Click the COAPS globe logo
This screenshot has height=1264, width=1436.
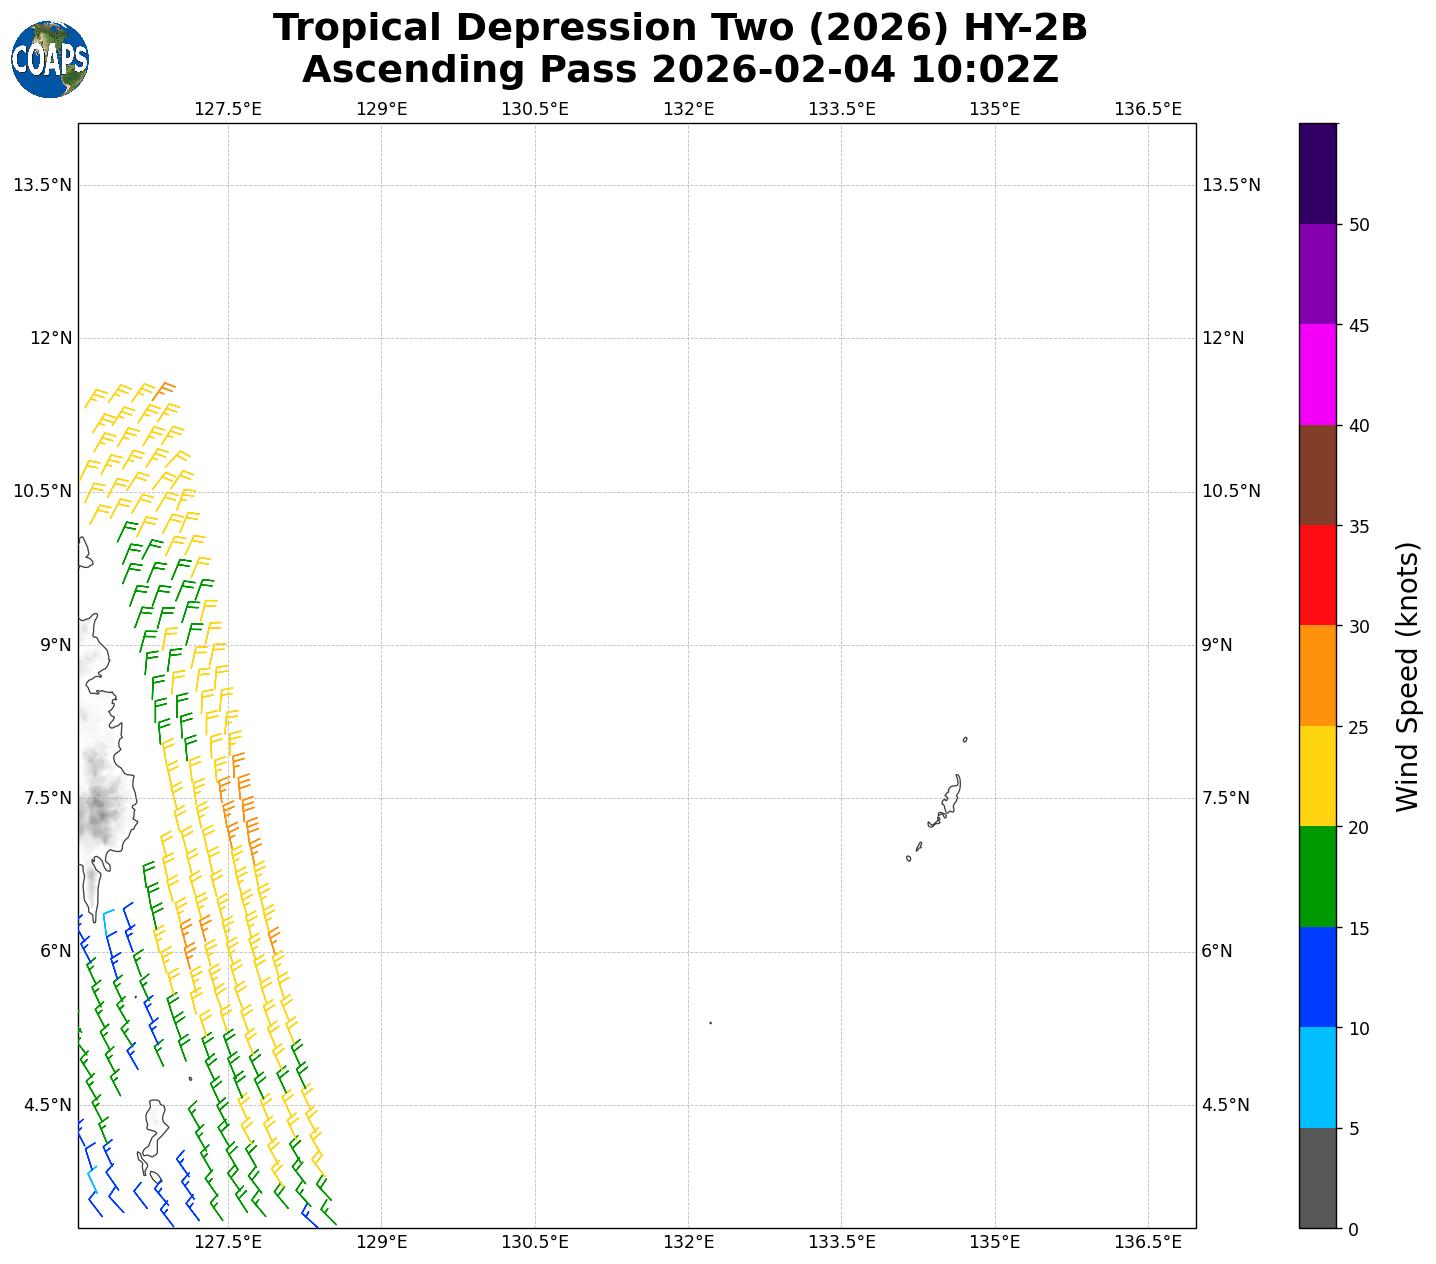tap(50, 59)
